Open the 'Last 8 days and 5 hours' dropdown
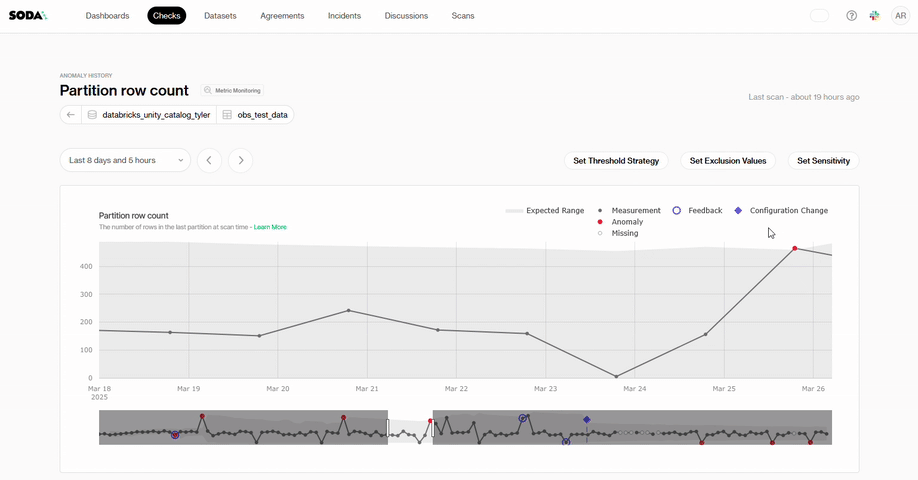Viewport: 918px width, 480px height. coord(125,160)
